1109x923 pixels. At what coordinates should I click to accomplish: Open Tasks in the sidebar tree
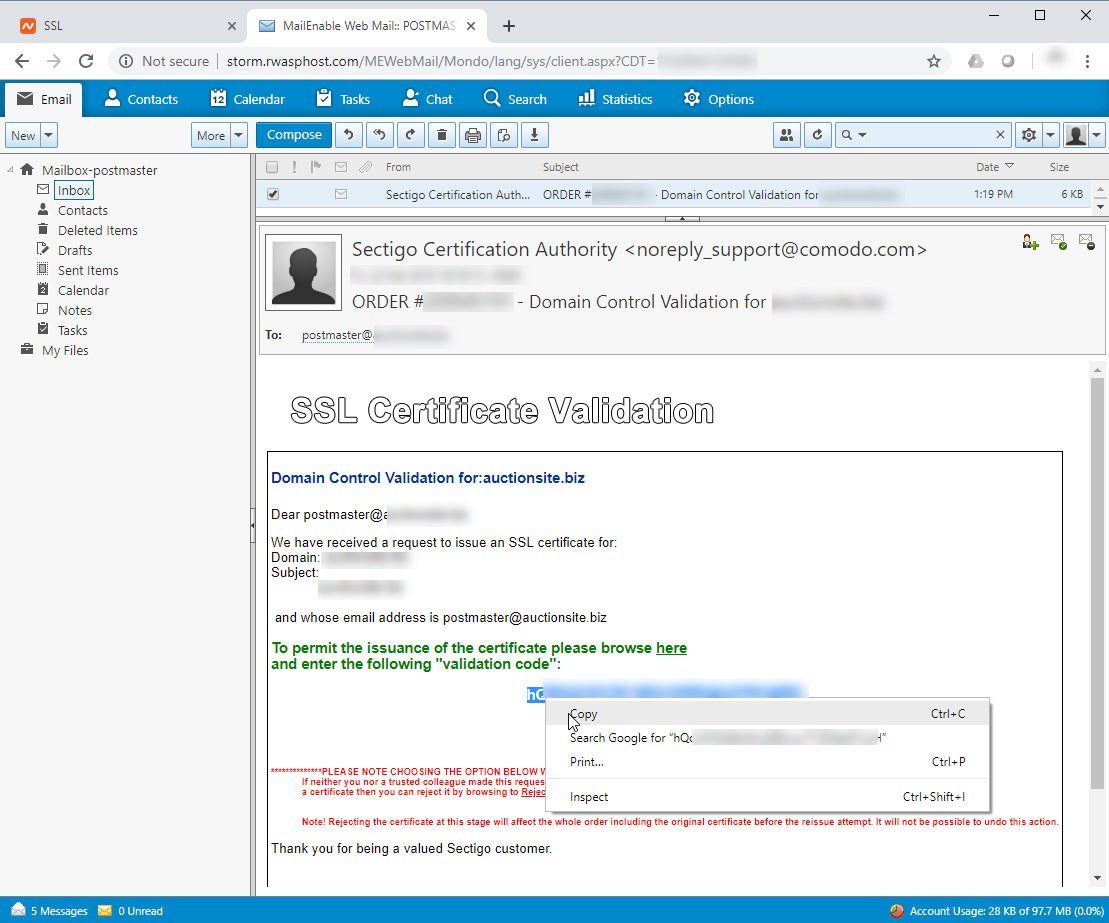73,330
